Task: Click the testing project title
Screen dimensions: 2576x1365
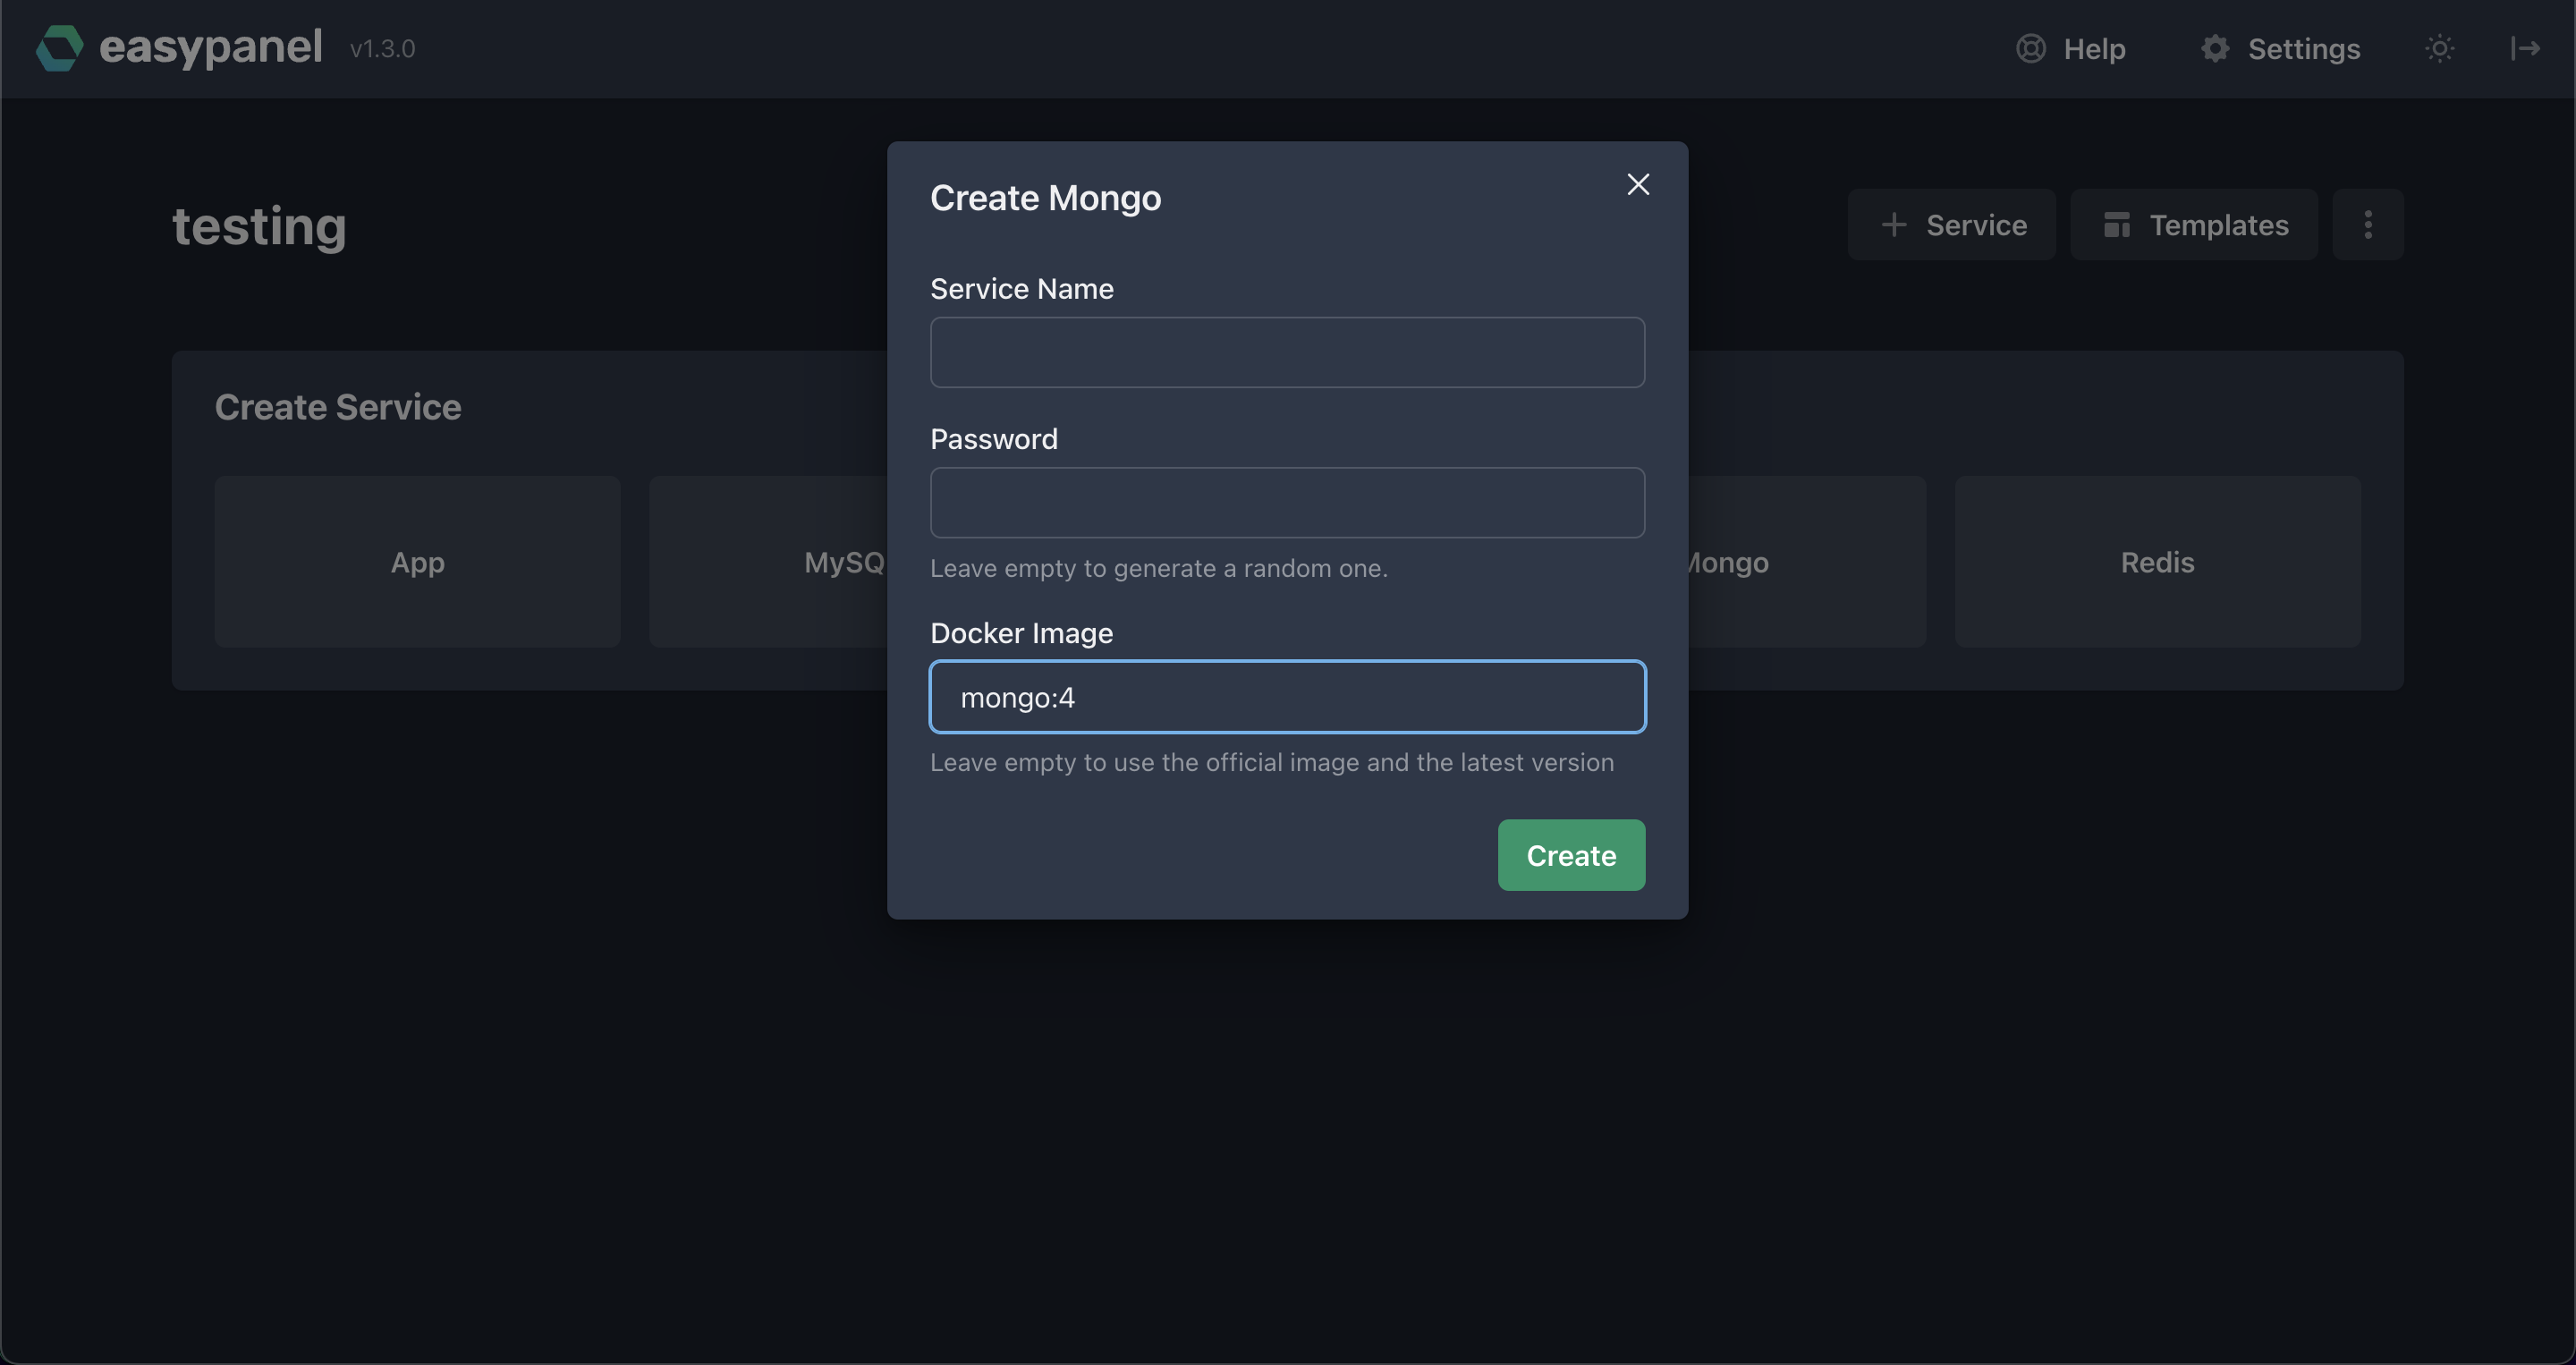Action: (259, 226)
